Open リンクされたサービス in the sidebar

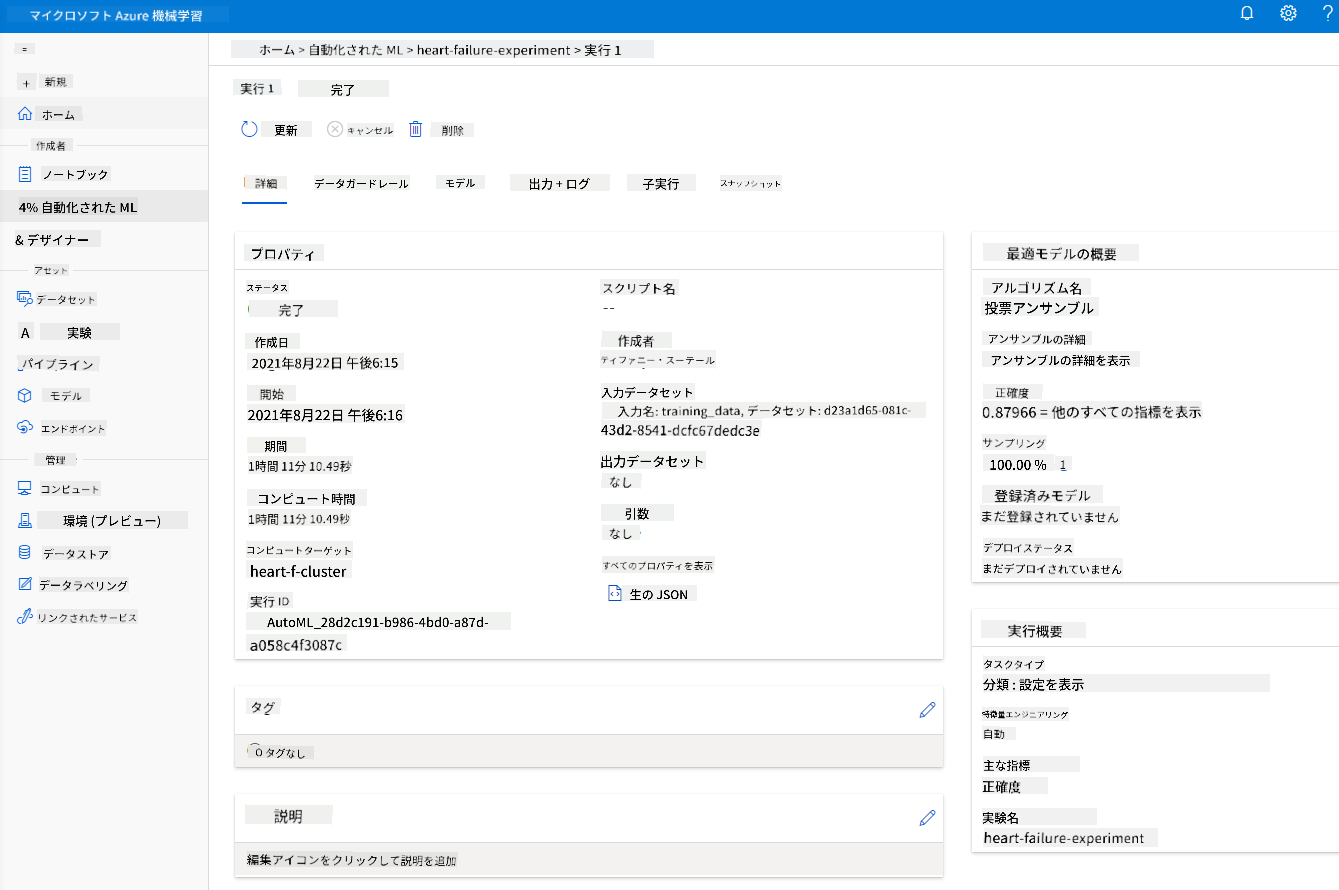point(78,618)
